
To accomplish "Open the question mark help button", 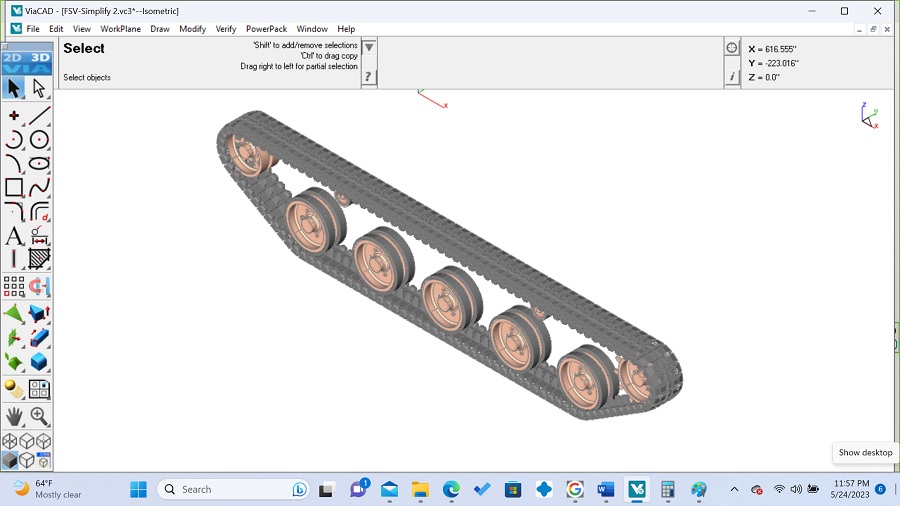I will pyautogui.click(x=368, y=76).
